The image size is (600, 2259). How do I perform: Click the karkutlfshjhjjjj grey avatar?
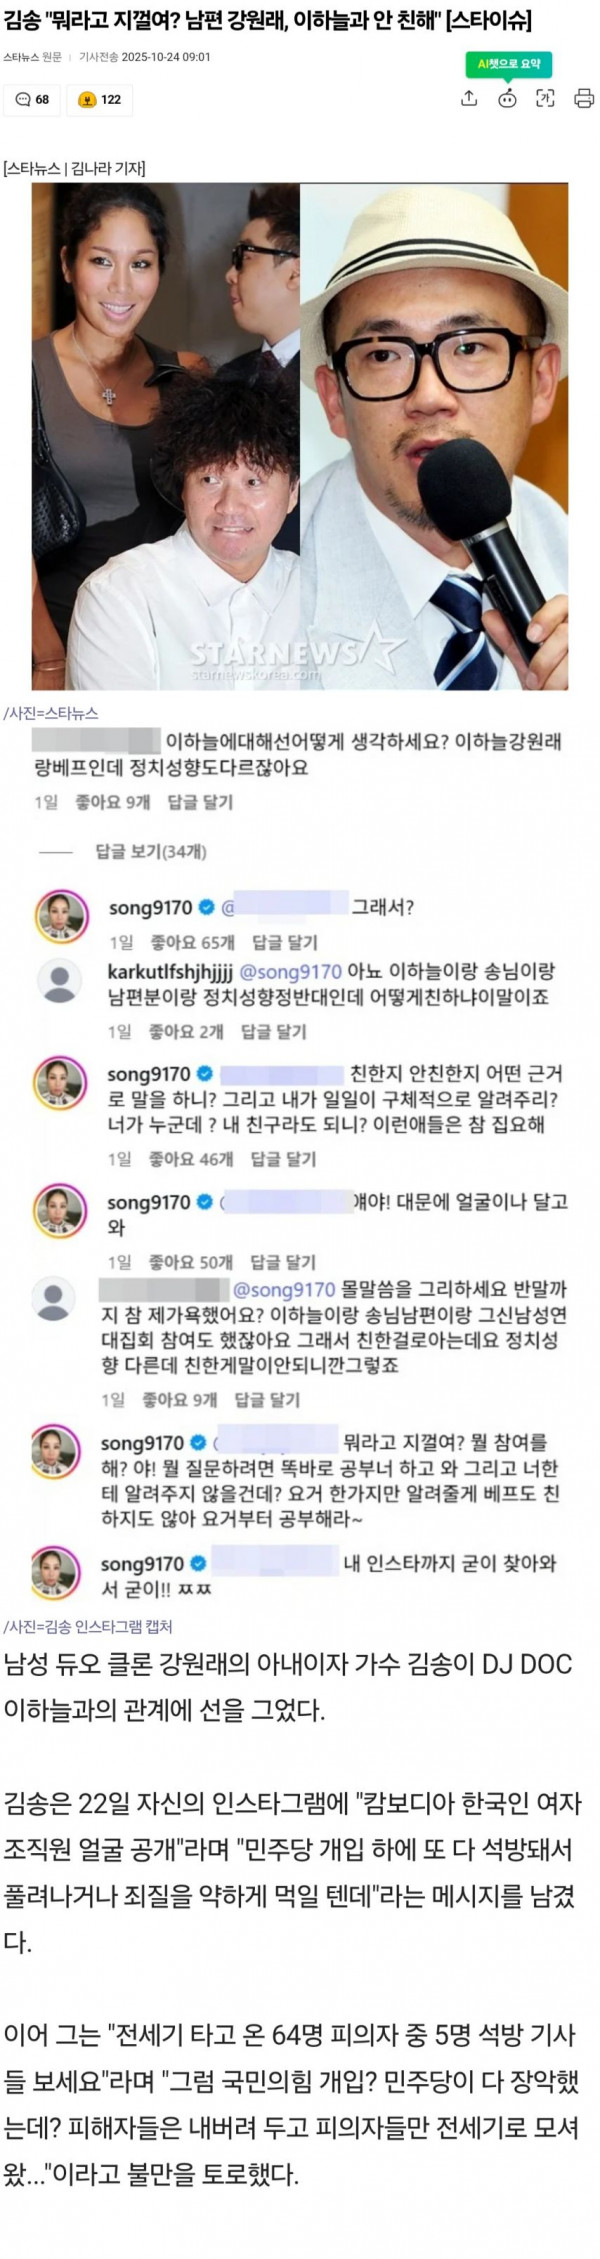coord(63,984)
